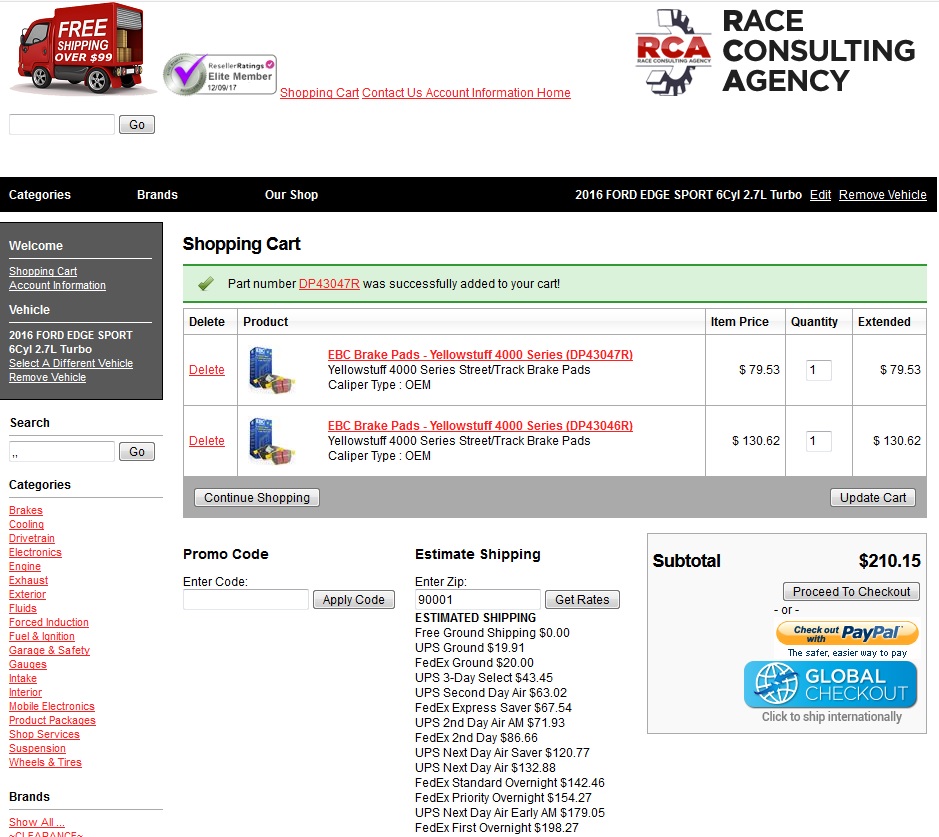Click the Global Checkout international shipping badge
Viewport: 939px width, 837px height.
coord(831,684)
